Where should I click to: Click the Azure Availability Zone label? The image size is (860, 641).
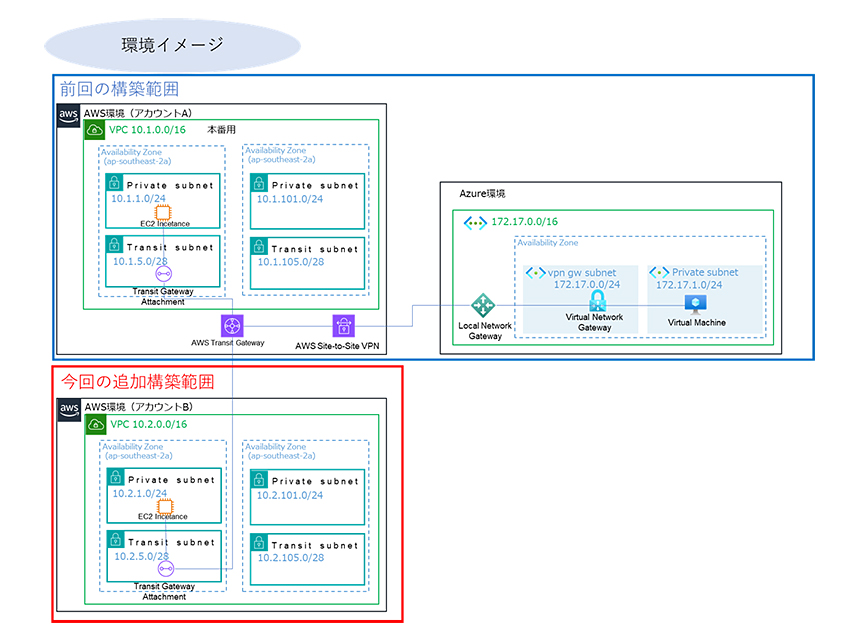[x=548, y=242]
